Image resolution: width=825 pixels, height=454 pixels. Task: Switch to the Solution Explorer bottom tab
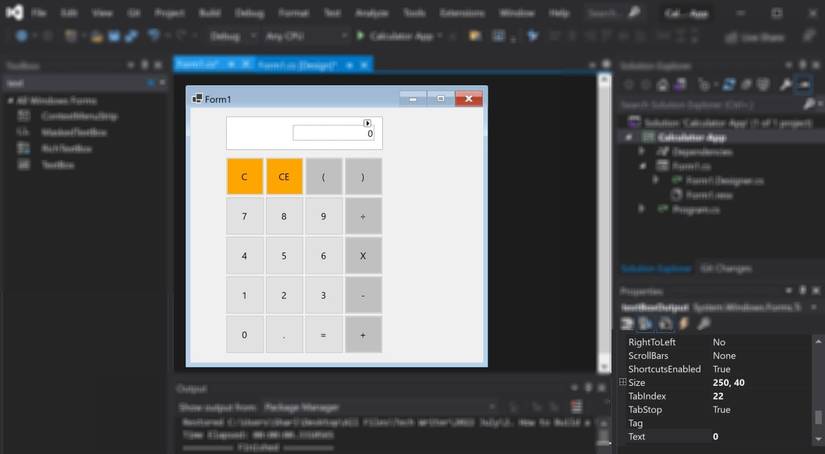656,268
